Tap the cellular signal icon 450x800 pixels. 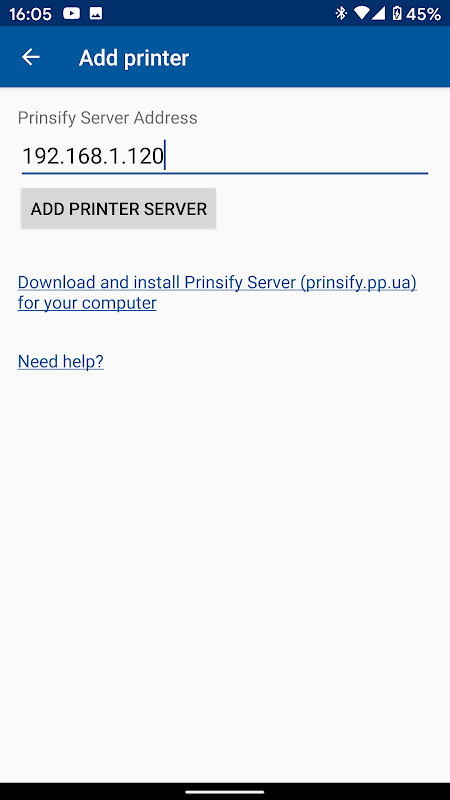point(378,13)
